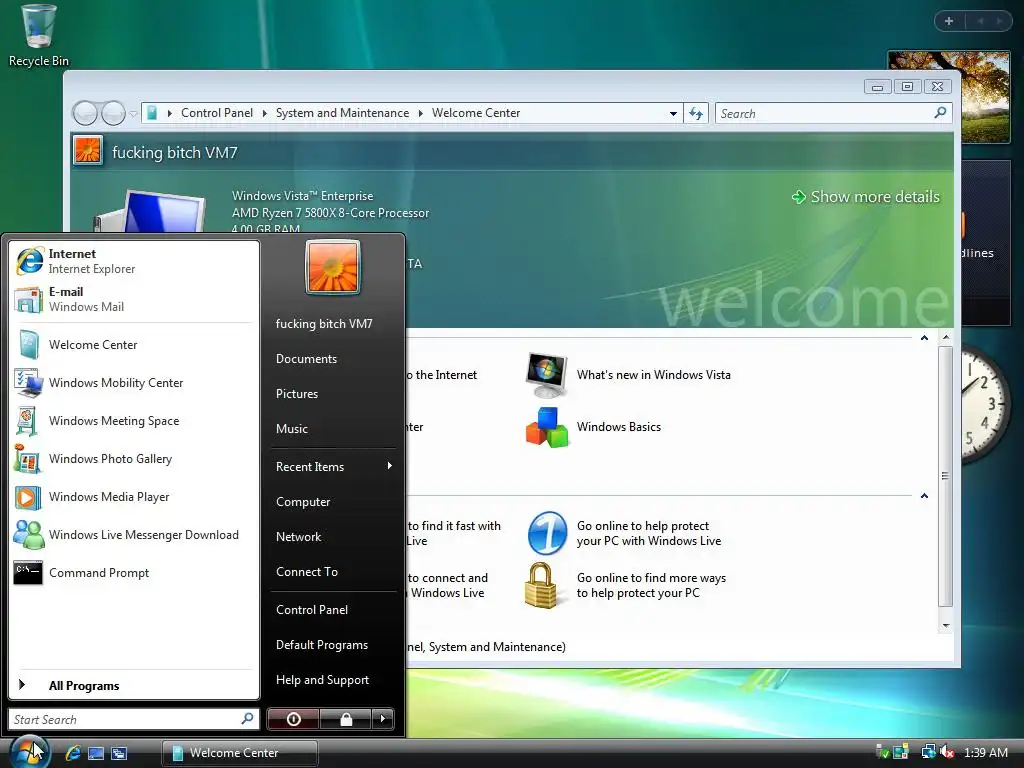Click Show more details link
Image resolution: width=1024 pixels, height=768 pixels.
865,197
